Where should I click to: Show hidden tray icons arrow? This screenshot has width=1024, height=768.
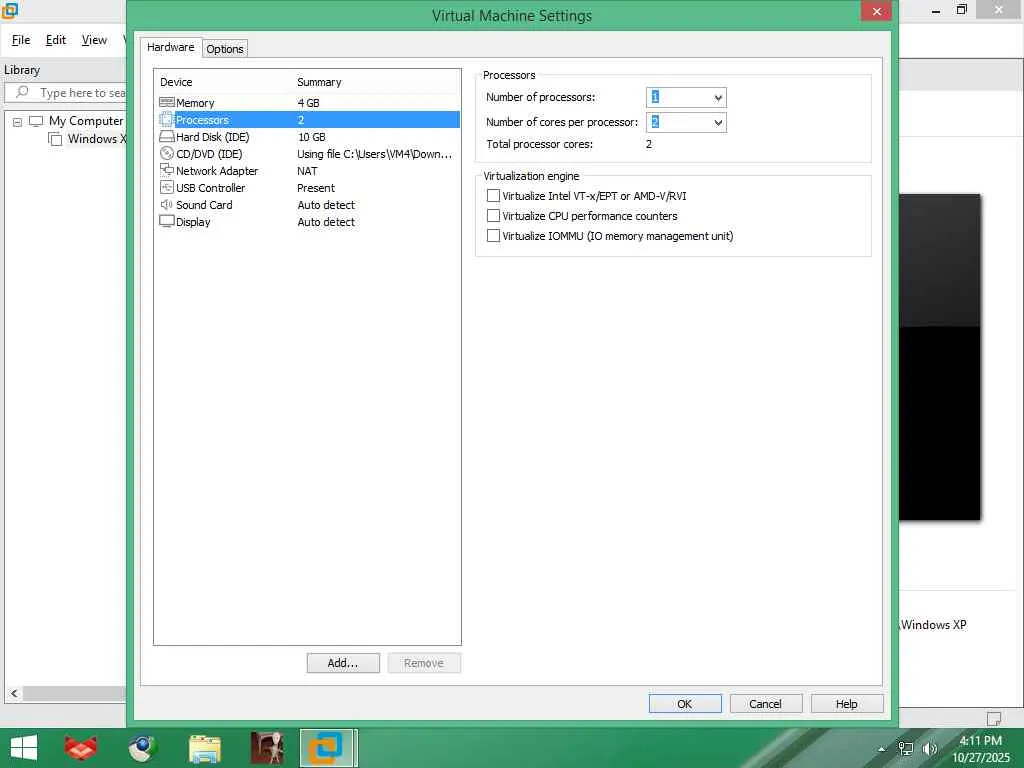(x=882, y=749)
